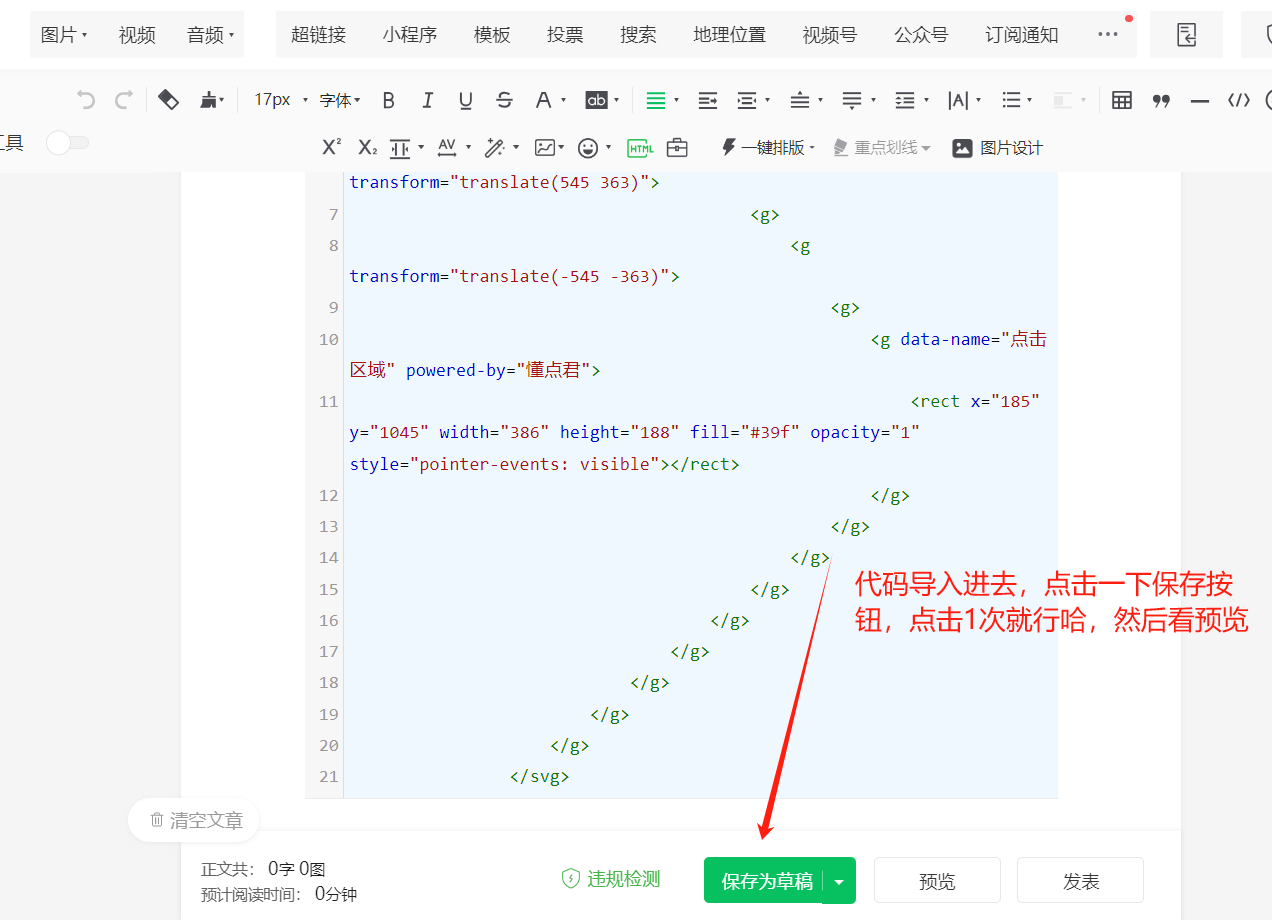Click the 视频 menu item
This screenshot has width=1272, height=920.
pyautogui.click(x=137, y=35)
